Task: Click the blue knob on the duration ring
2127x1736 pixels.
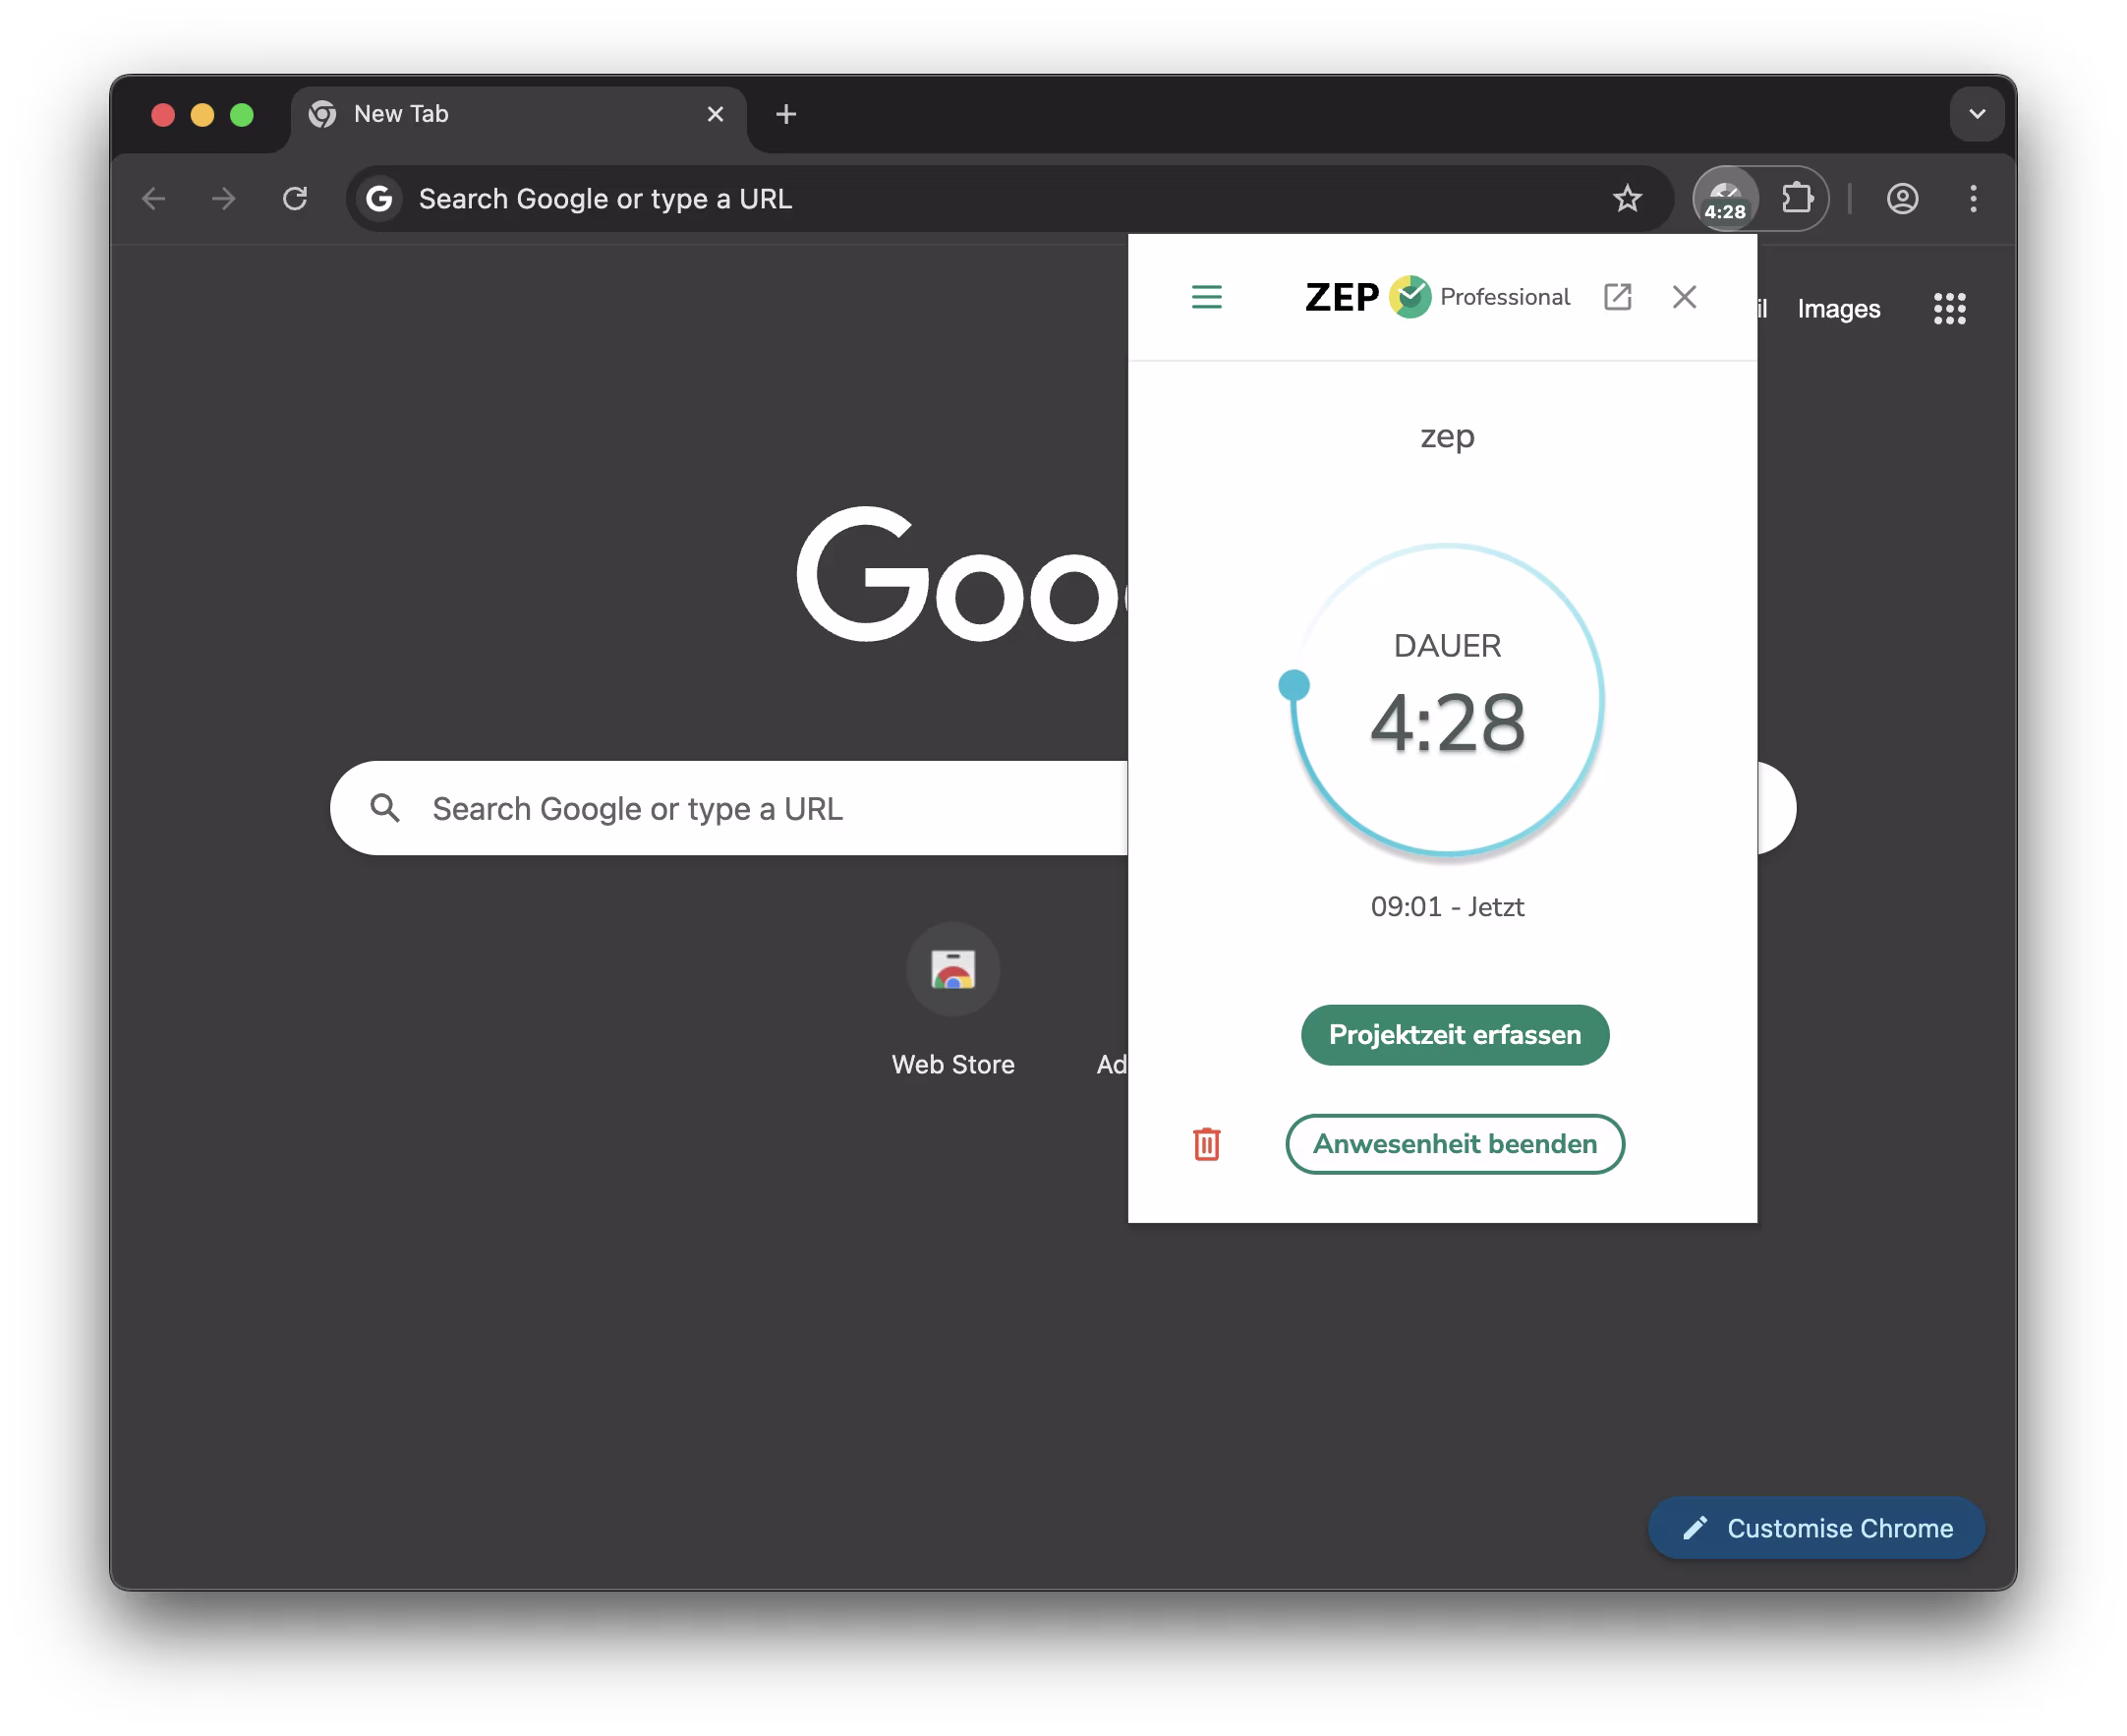Action: click(x=1294, y=685)
